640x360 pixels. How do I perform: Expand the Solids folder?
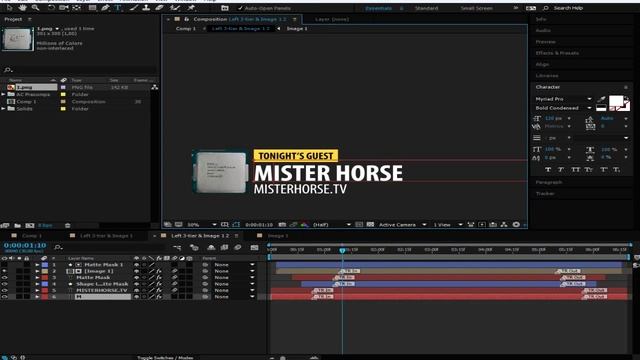[4, 109]
